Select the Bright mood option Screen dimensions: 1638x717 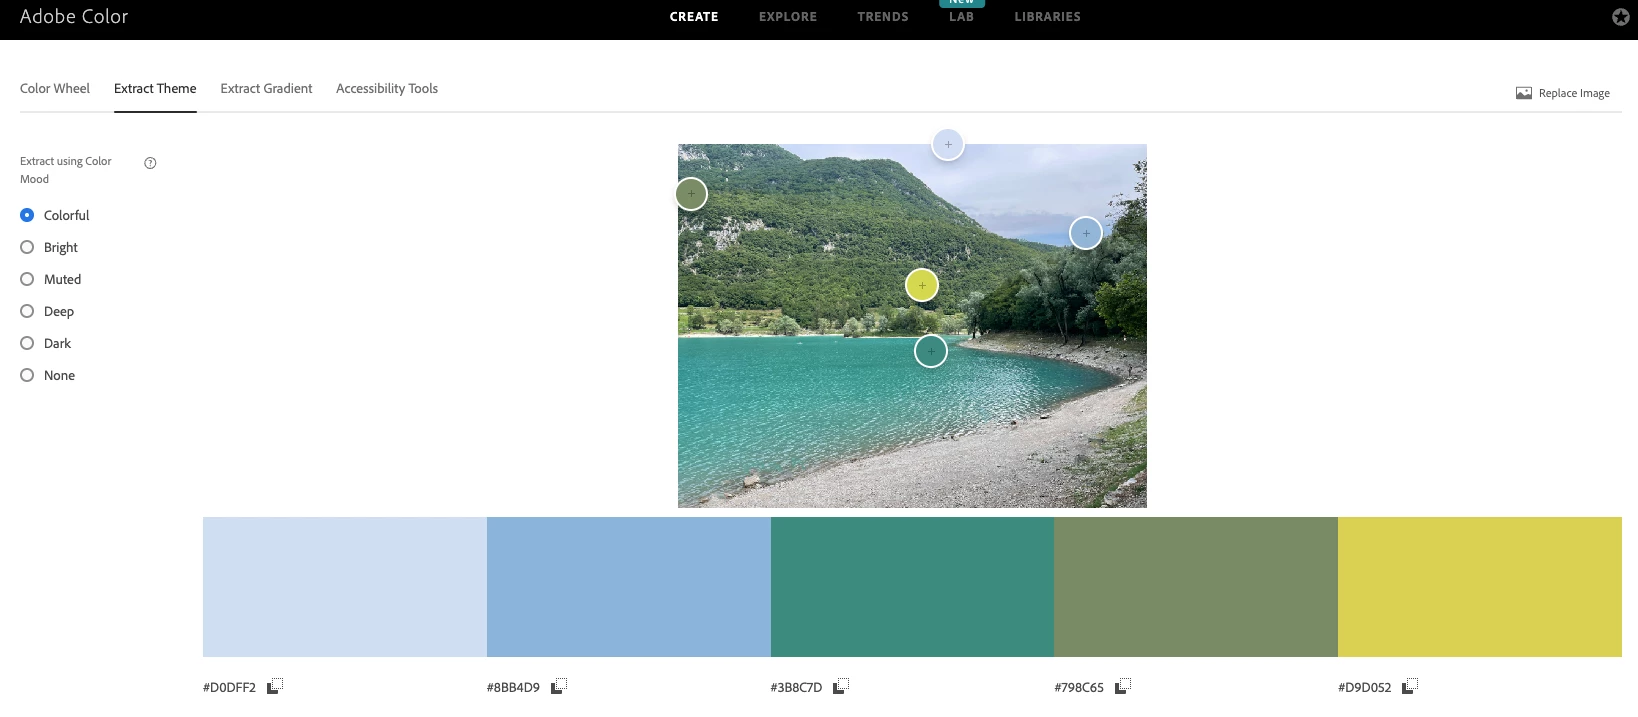[x=49, y=247]
